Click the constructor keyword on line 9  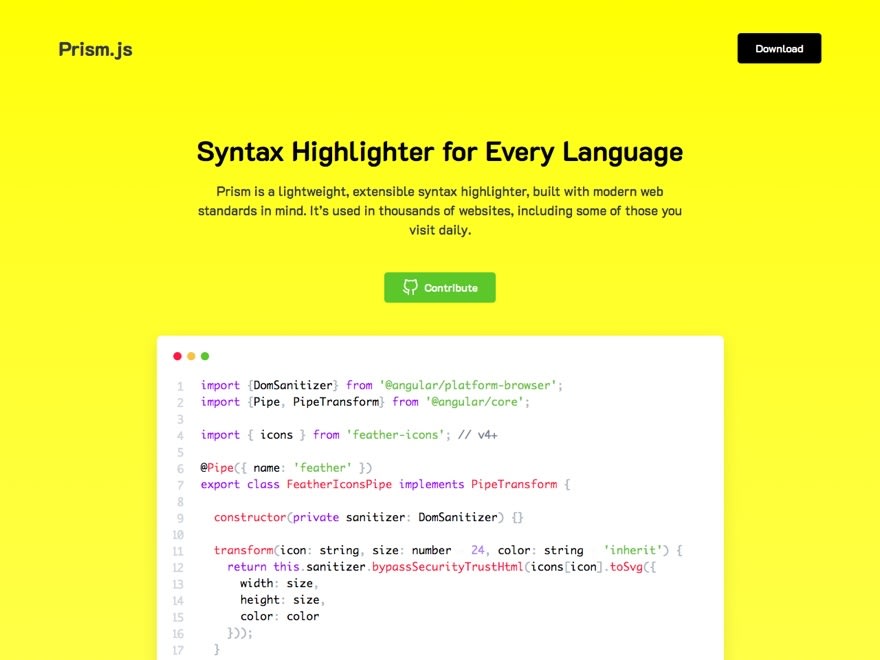(x=249, y=517)
